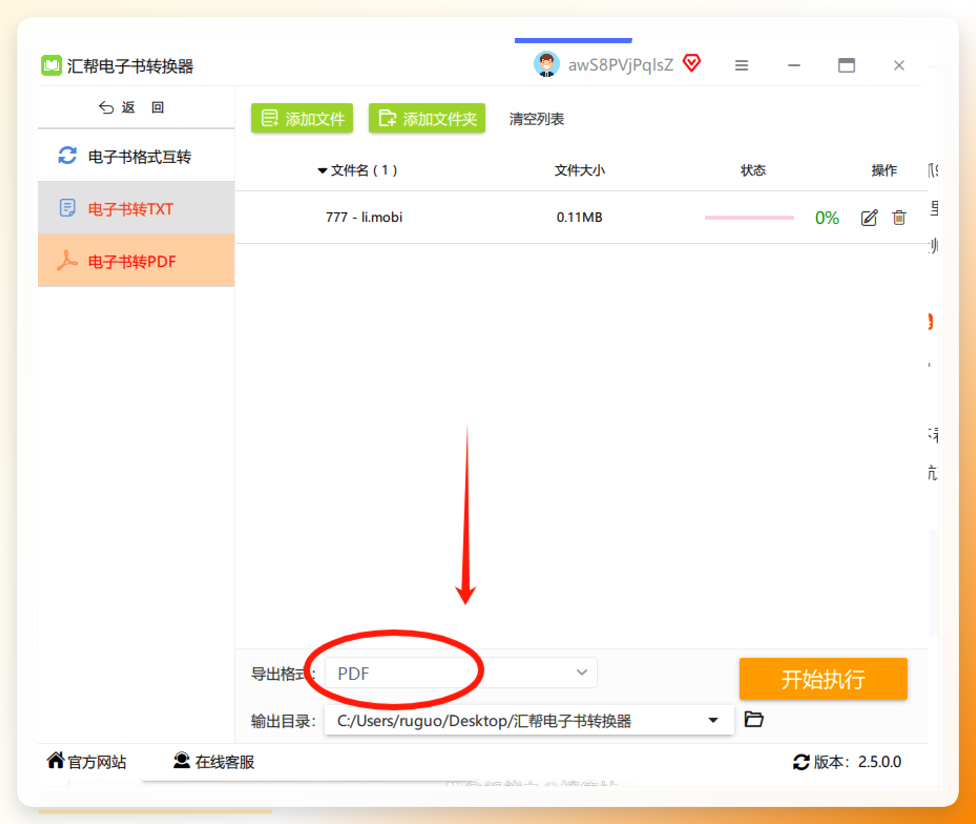Open the 在线客服 link

tap(214, 761)
